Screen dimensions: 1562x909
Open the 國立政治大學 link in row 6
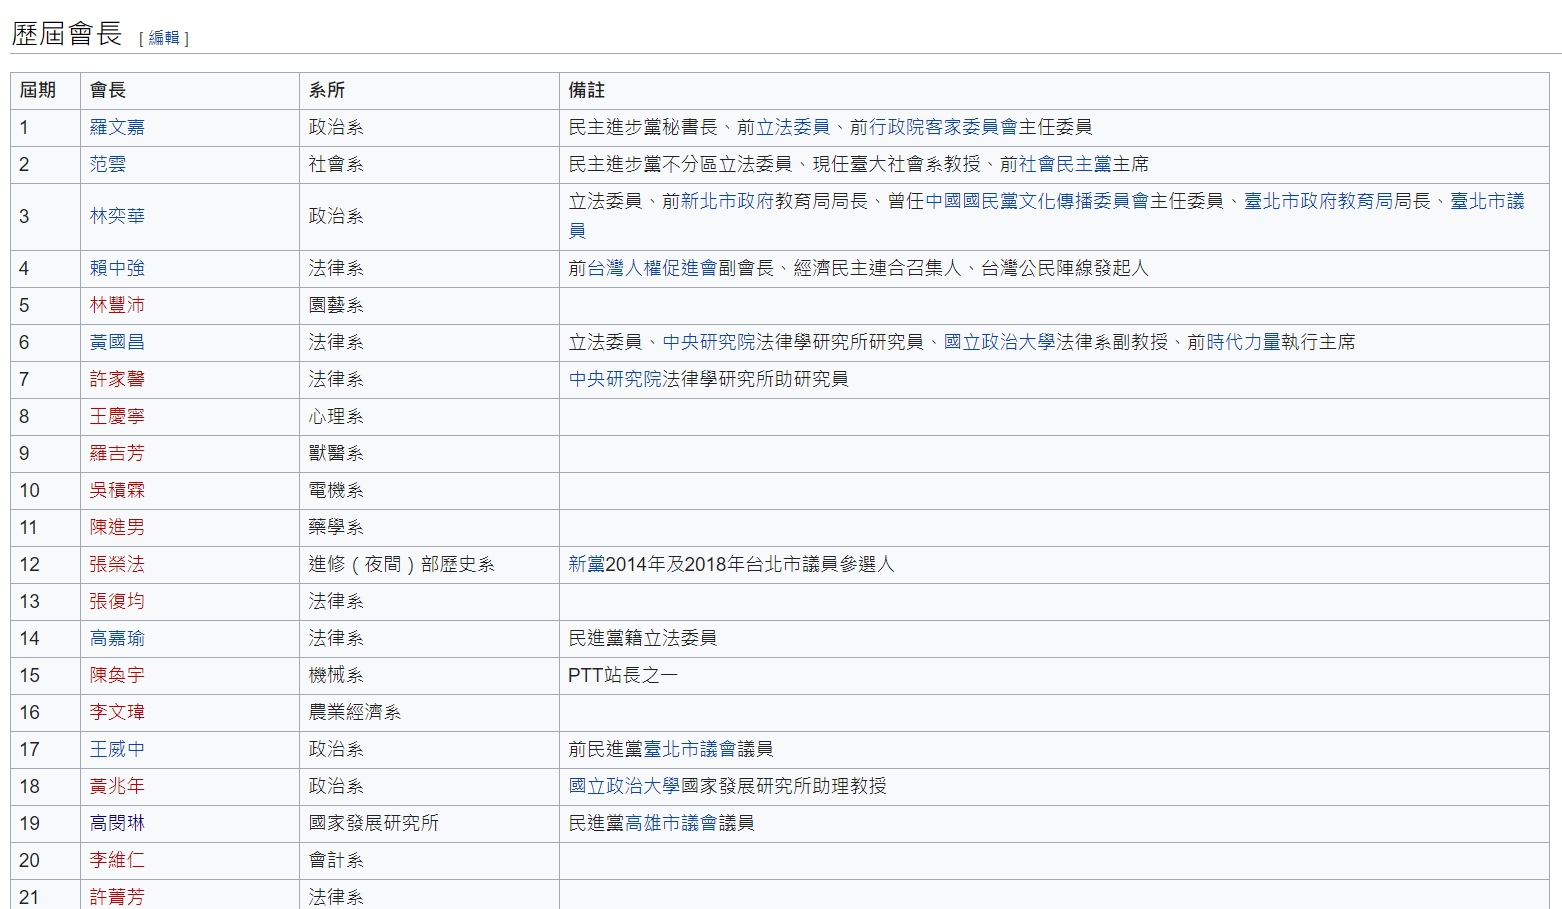click(x=1000, y=342)
